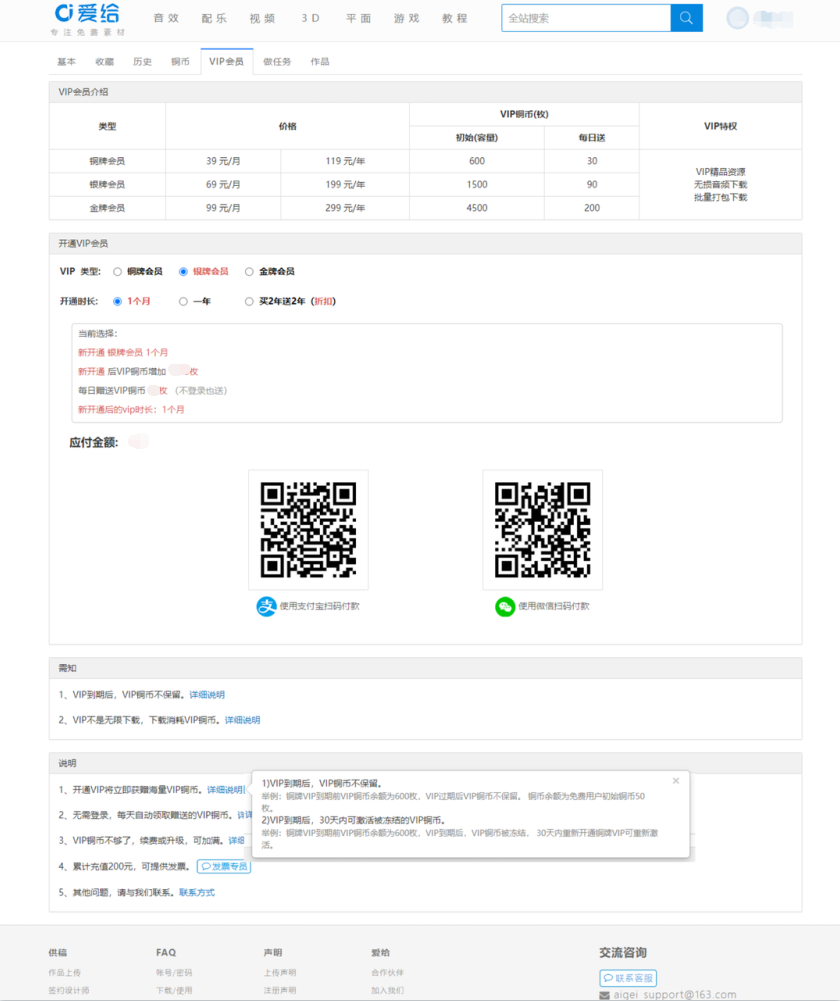Image resolution: width=840 pixels, height=1001 pixels.
Task: Click the 199 元/年 price cell
Action: point(345,184)
